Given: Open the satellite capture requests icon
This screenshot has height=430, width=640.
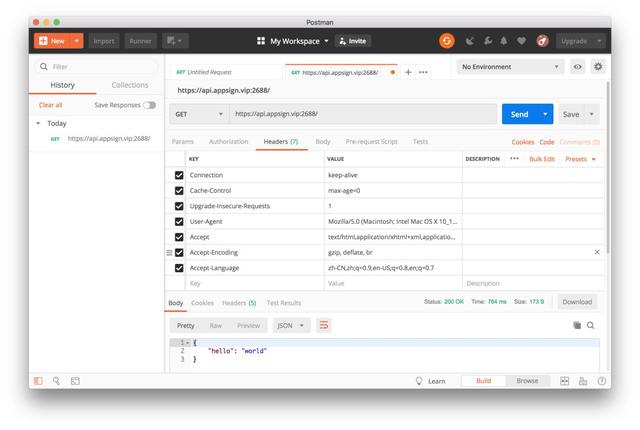Looking at the screenshot, I should coord(470,41).
